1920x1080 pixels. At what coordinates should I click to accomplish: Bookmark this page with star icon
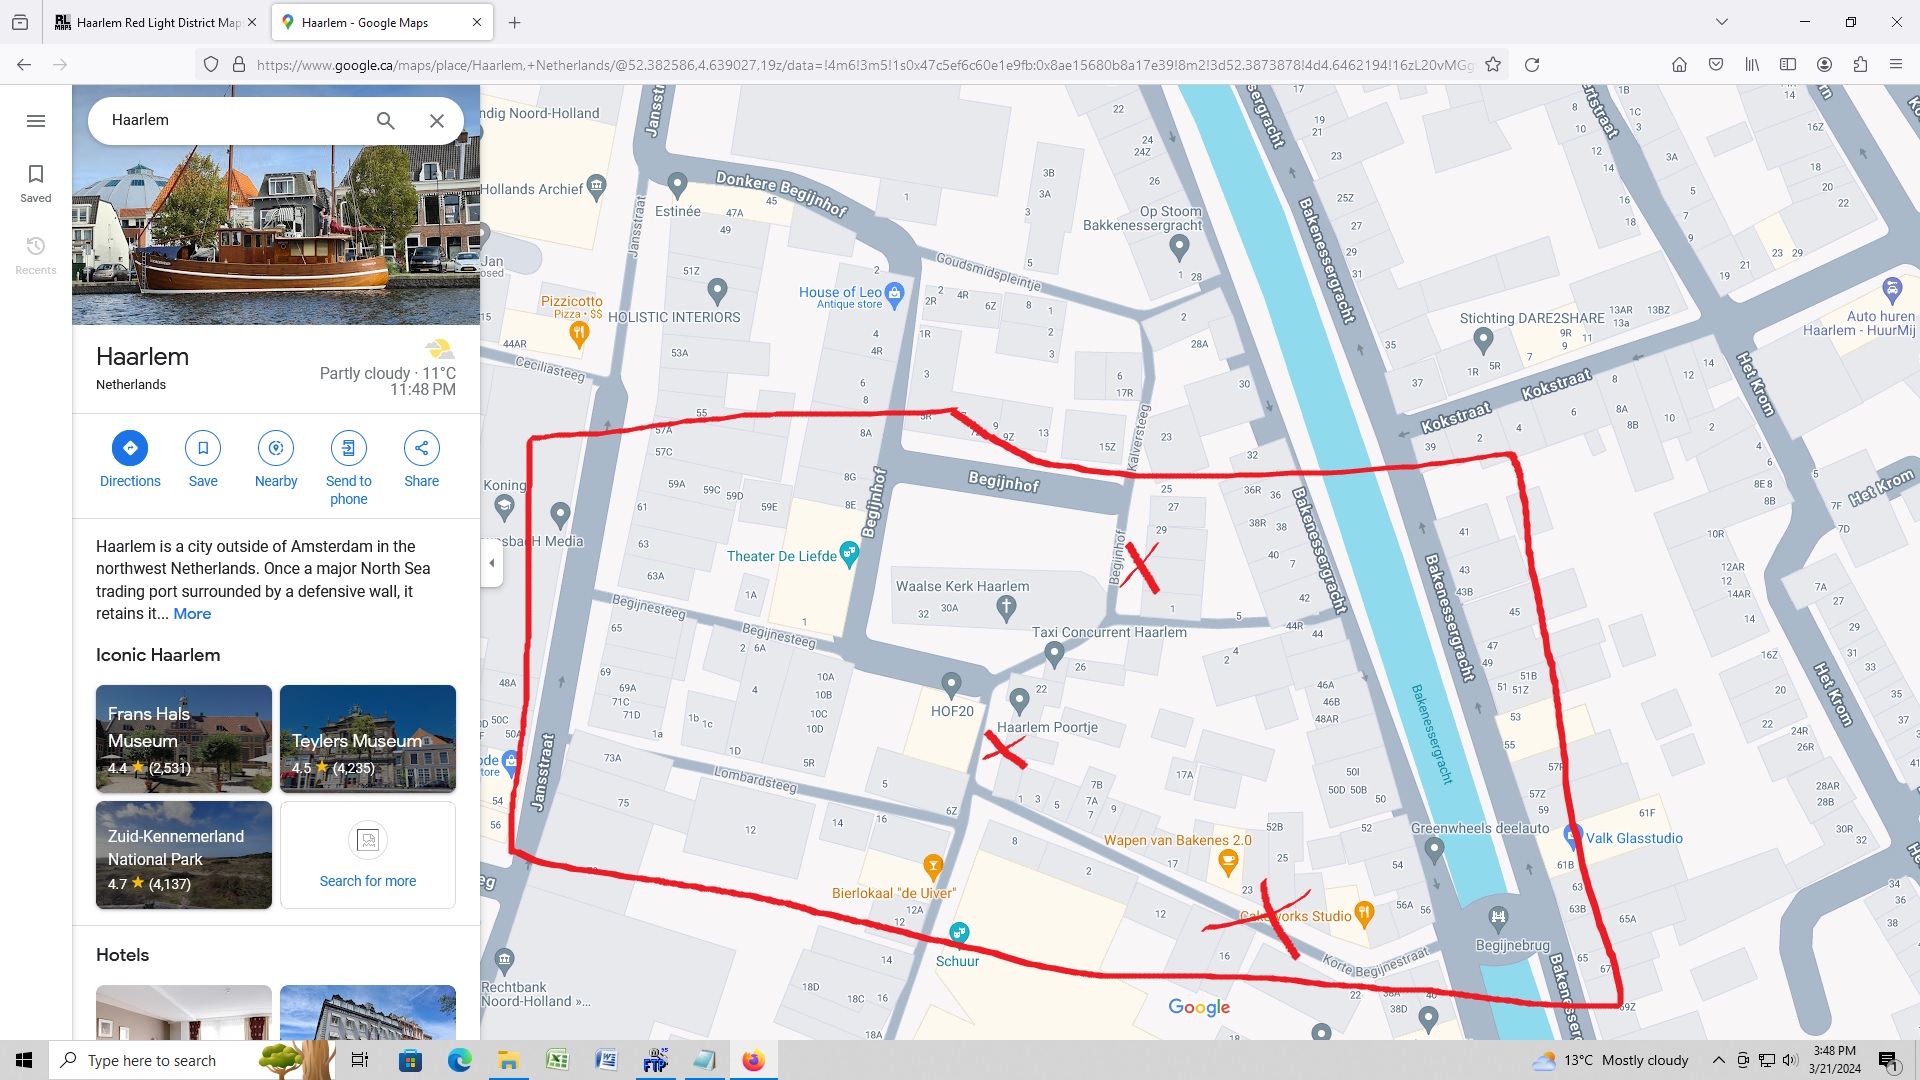[x=1493, y=64]
